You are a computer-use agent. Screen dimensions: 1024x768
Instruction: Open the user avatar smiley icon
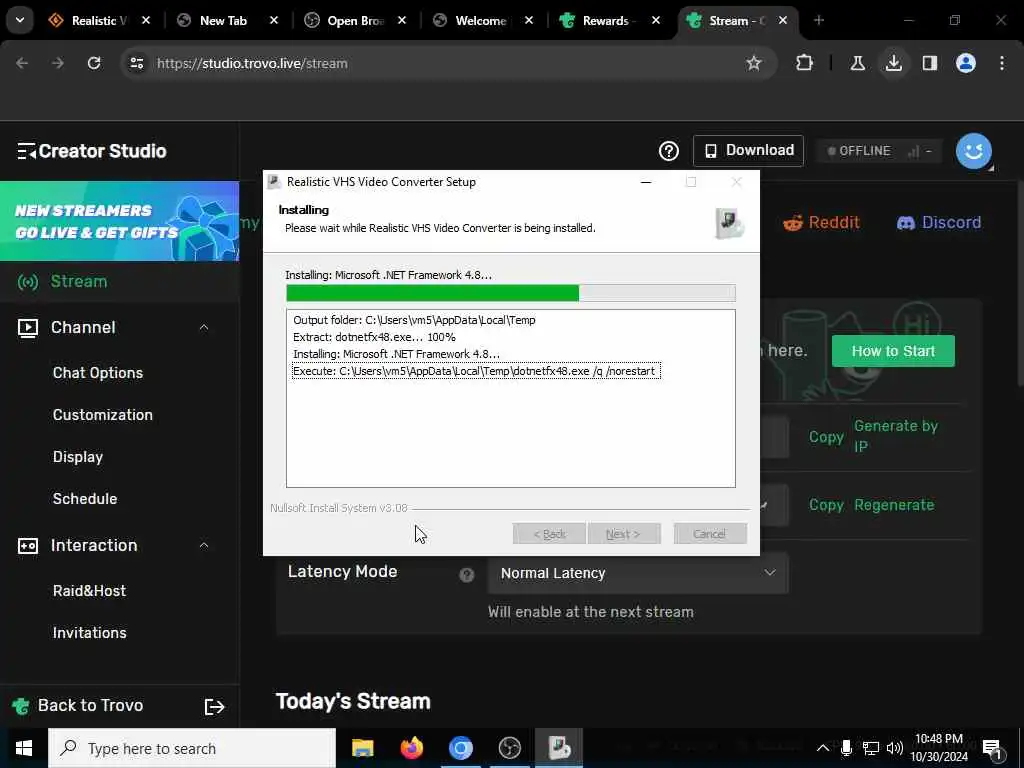coord(973,151)
